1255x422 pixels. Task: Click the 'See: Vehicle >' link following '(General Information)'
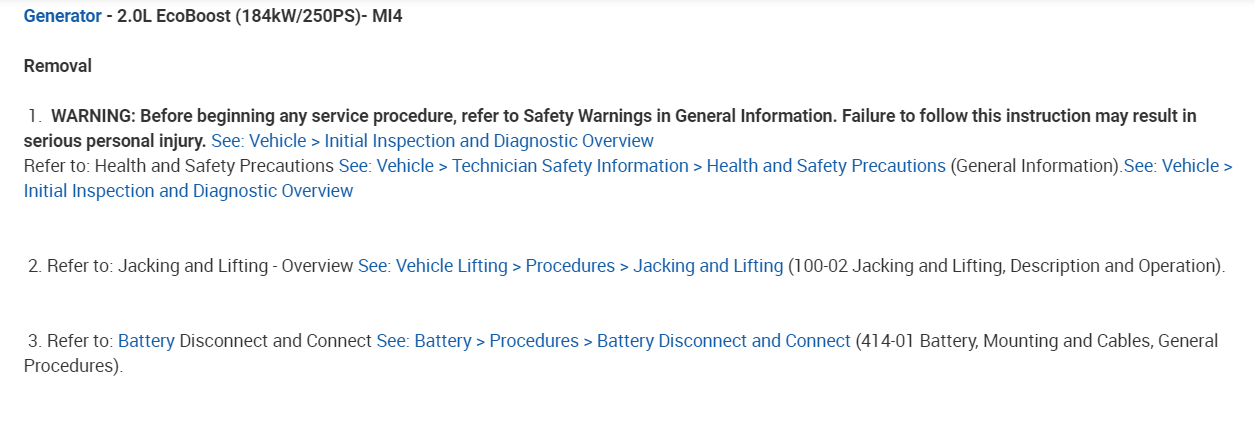pyautogui.click(x=1177, y=166)
